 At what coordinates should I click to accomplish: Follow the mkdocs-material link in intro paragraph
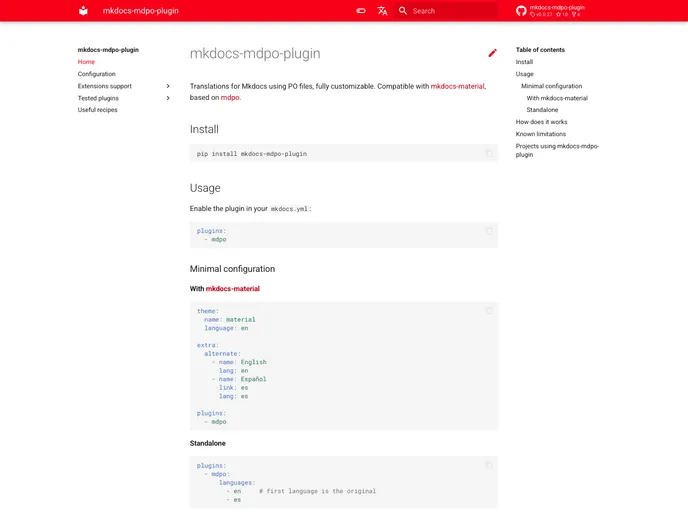[457, 86]
